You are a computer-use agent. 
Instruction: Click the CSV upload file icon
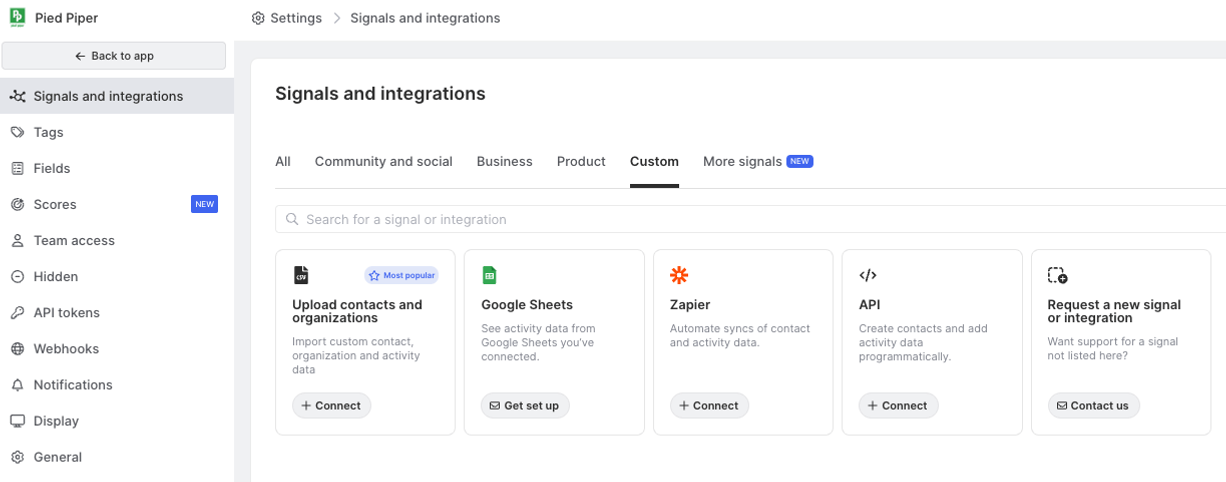click(301, 275)
